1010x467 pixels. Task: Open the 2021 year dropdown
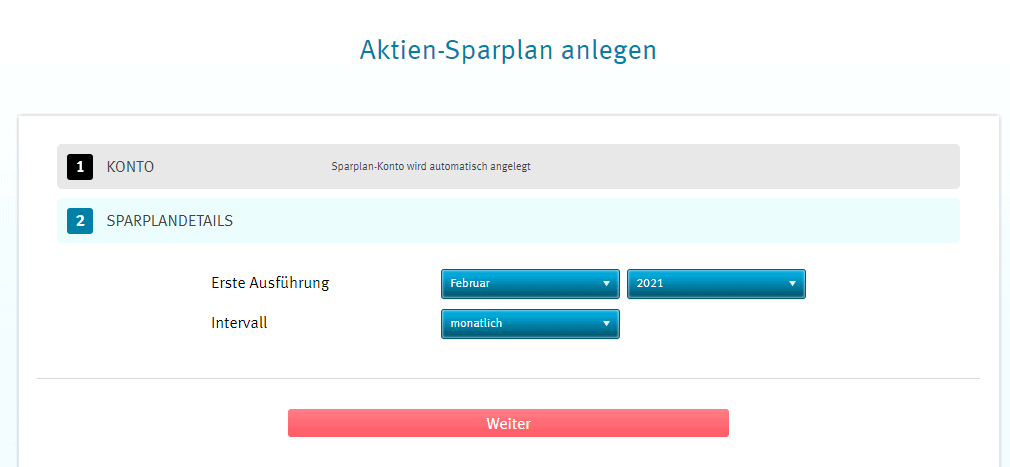point(716,284)
